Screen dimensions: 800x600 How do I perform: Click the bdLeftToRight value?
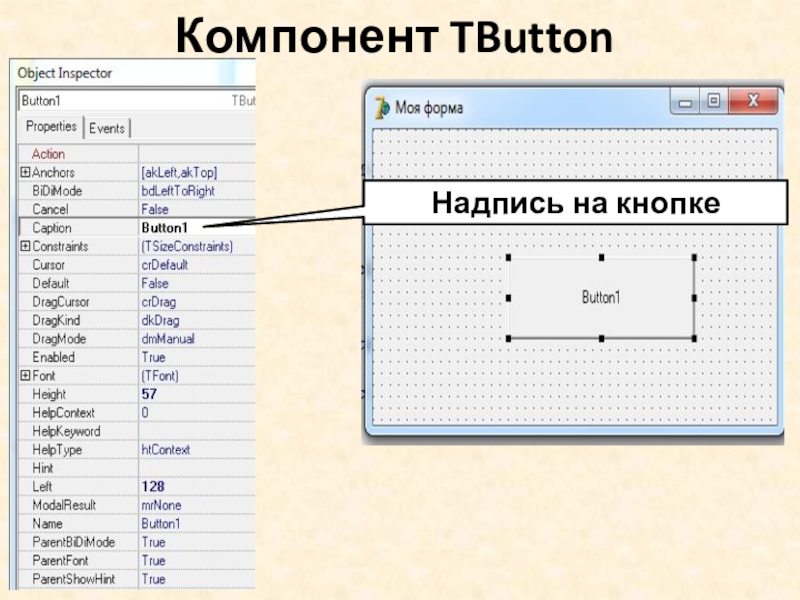pyautogui.click(x=178, y=191)
